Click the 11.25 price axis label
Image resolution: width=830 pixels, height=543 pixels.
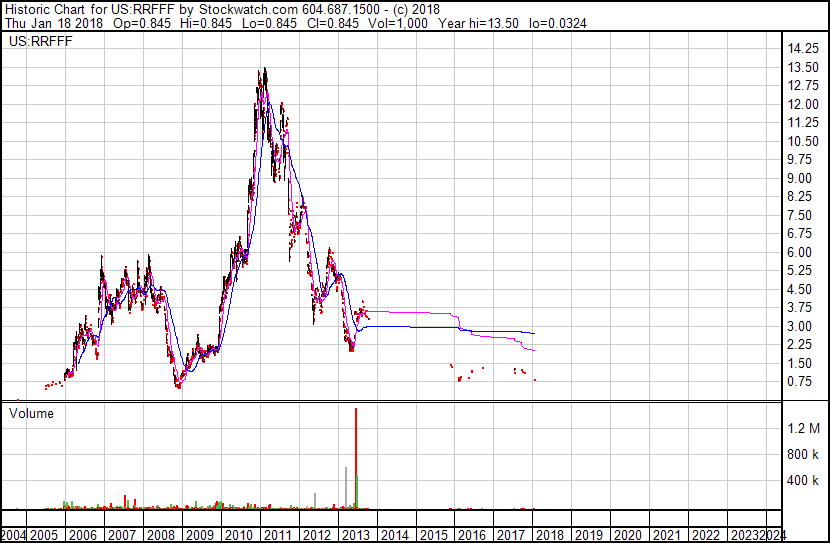[x=803, y=123]
